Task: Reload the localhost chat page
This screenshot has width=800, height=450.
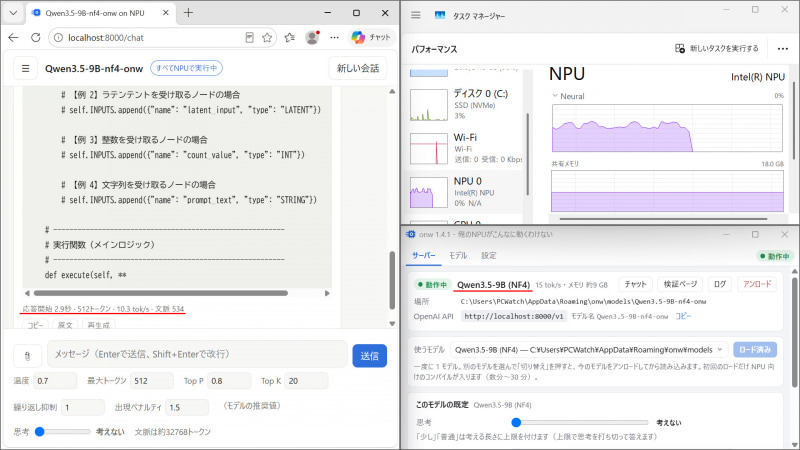Action: click(x=35, y=37)
